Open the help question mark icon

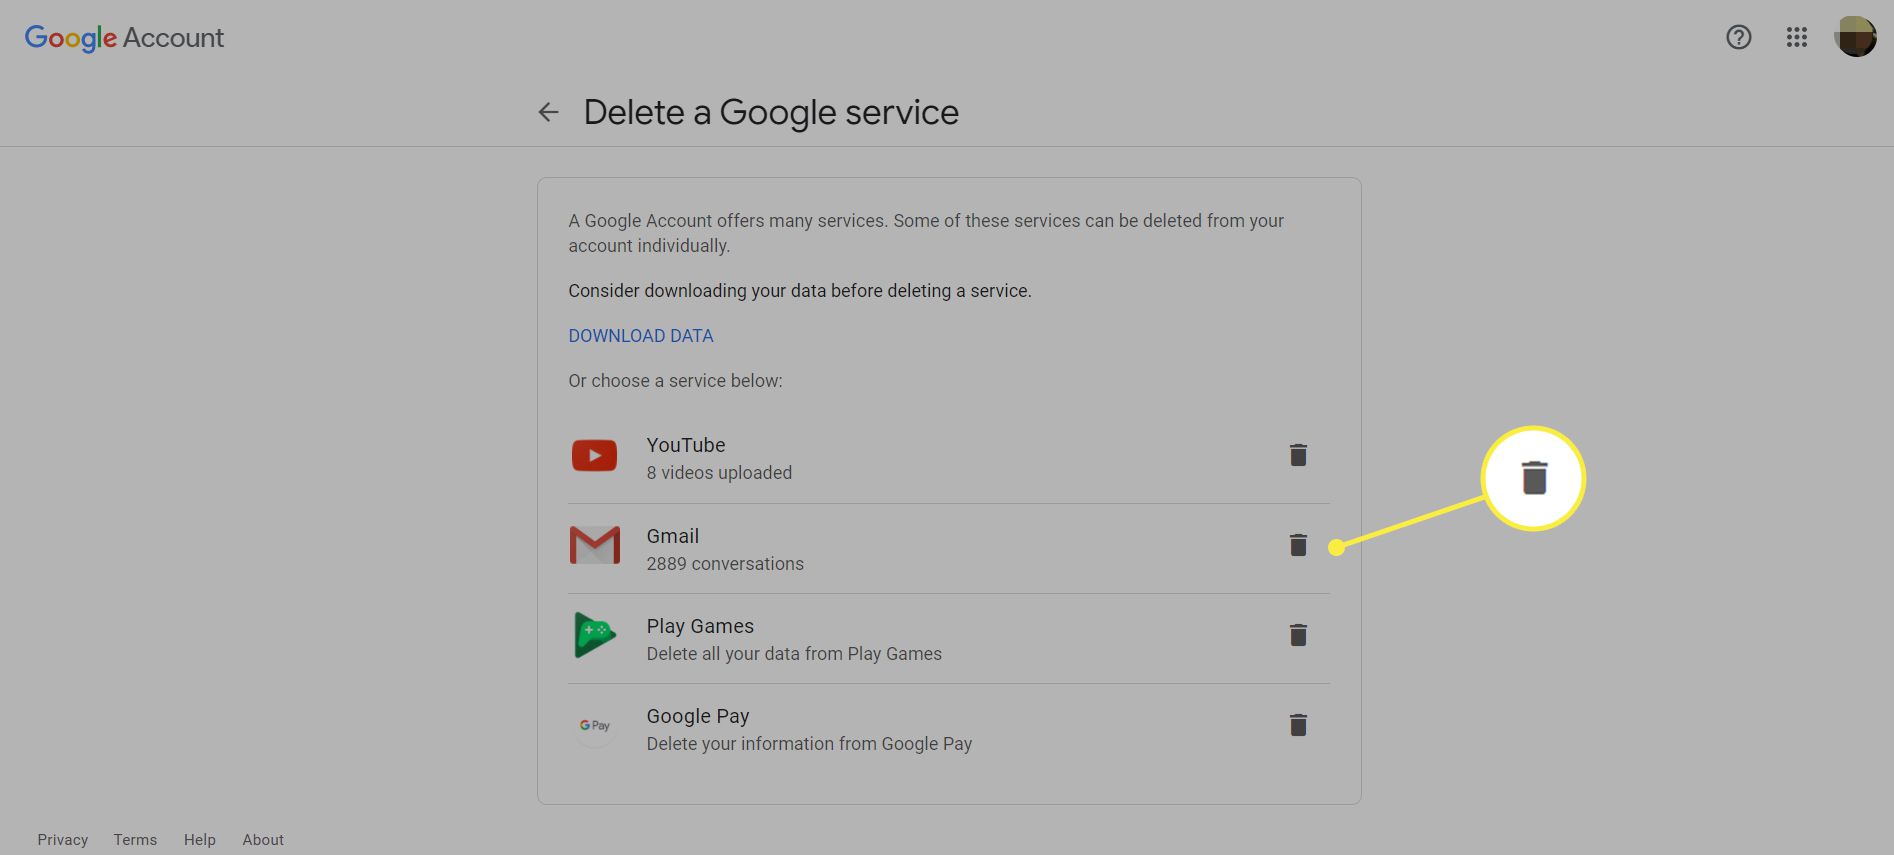click(x=1739, y=37)
